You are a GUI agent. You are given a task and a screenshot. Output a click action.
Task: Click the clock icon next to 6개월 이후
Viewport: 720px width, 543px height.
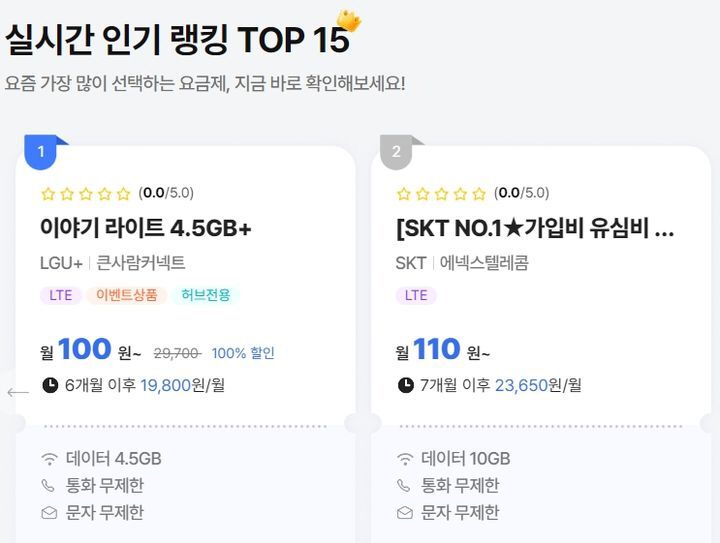[50, 385]
